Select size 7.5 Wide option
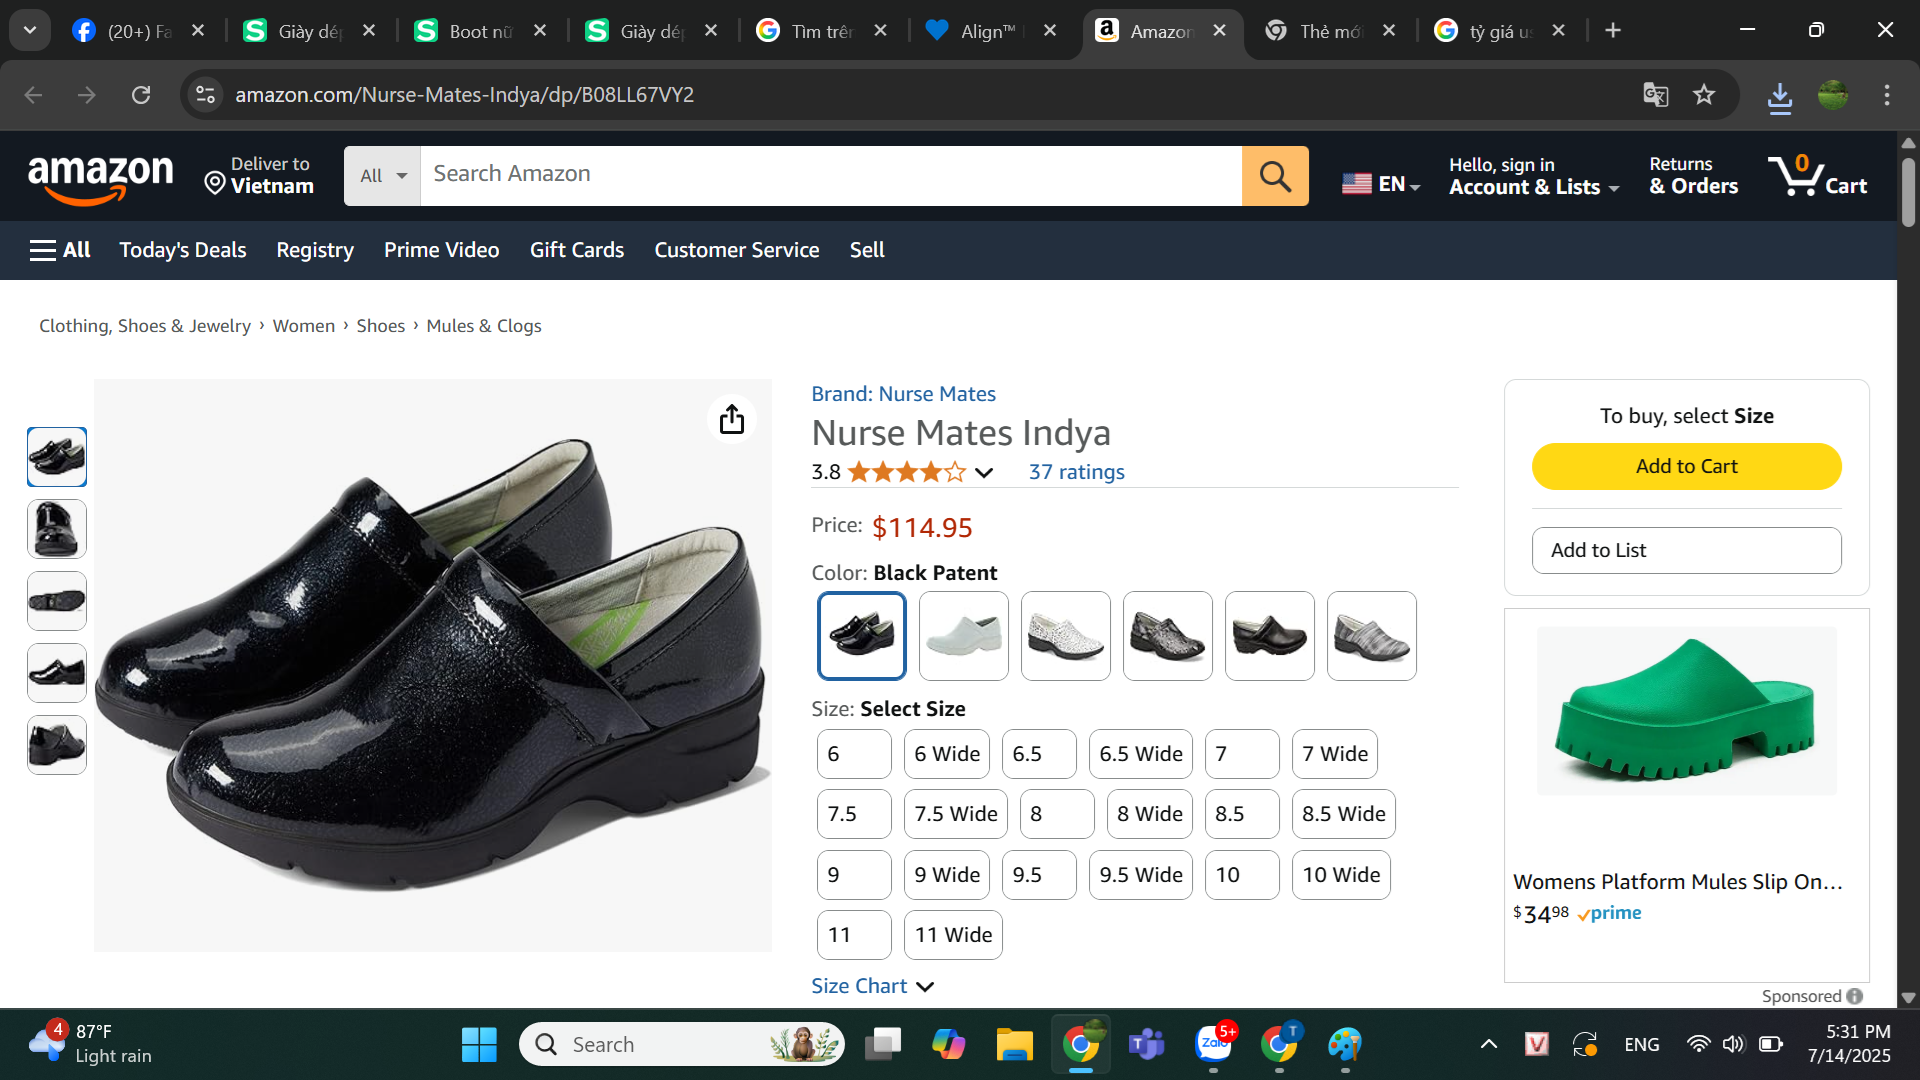Image resolution: width=1920 pixels, height=1080 pixels. tap(955, 814)
